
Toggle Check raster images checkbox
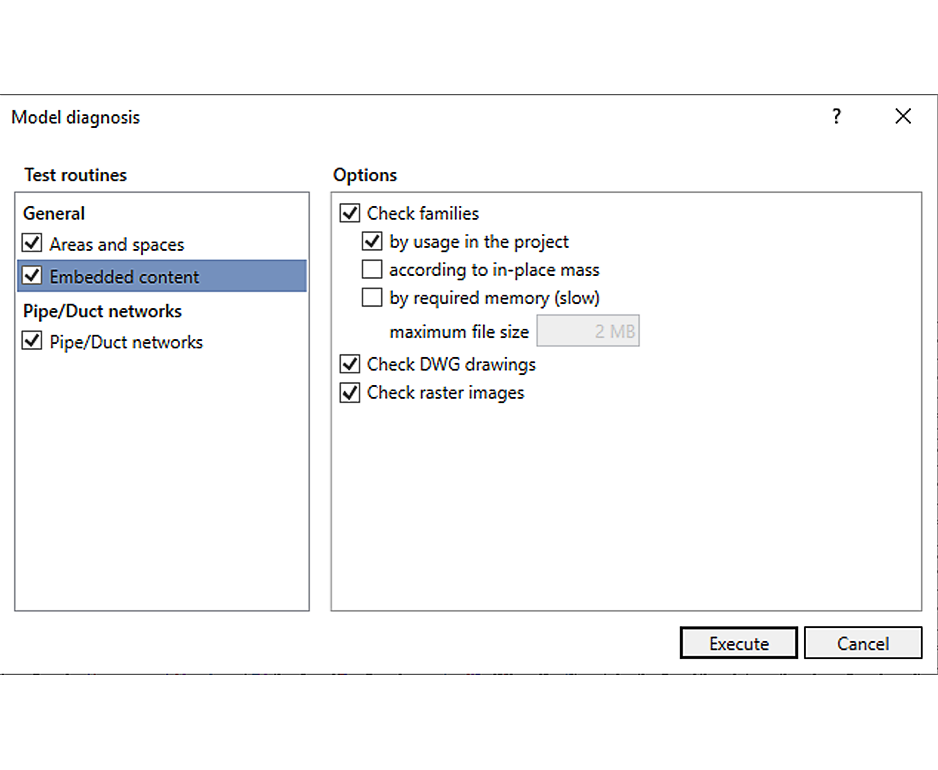(x=350, y=393)
